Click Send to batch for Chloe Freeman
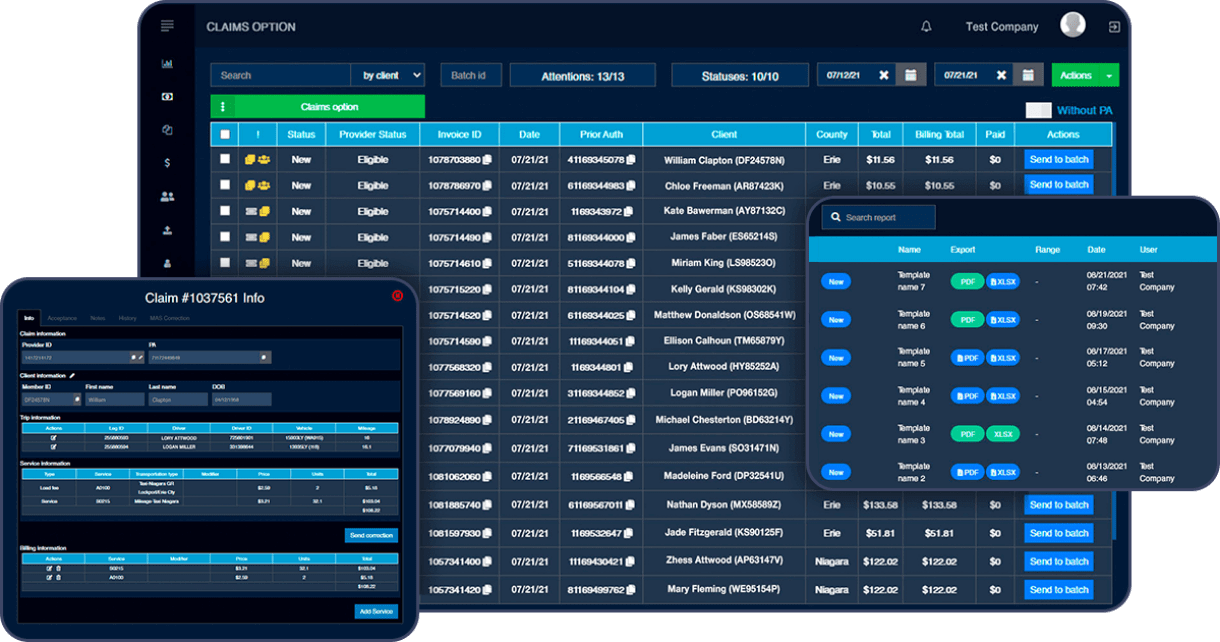Screen dimensions: 1220x642 pyautogui.click(x=1059, y=185)
